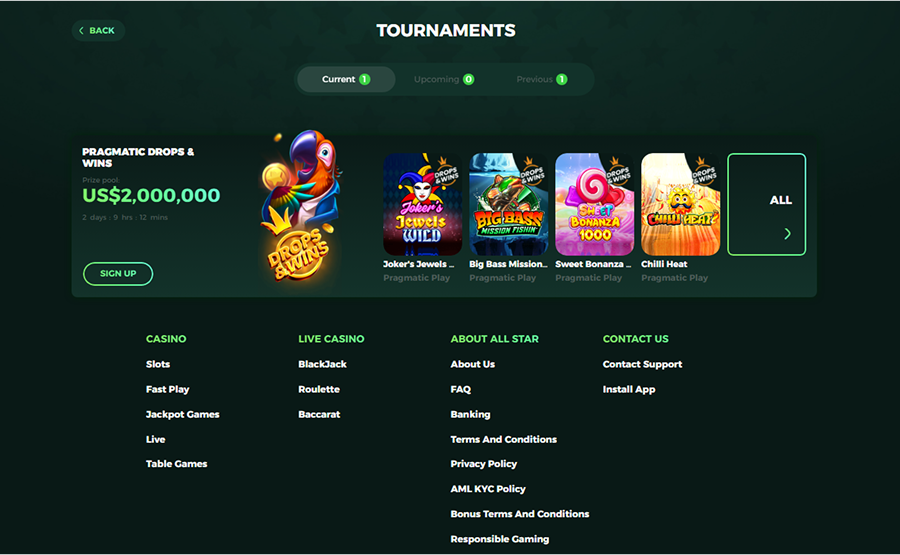Open the Banking page link
Screen dimensions: 900x555
pos(471,414)
